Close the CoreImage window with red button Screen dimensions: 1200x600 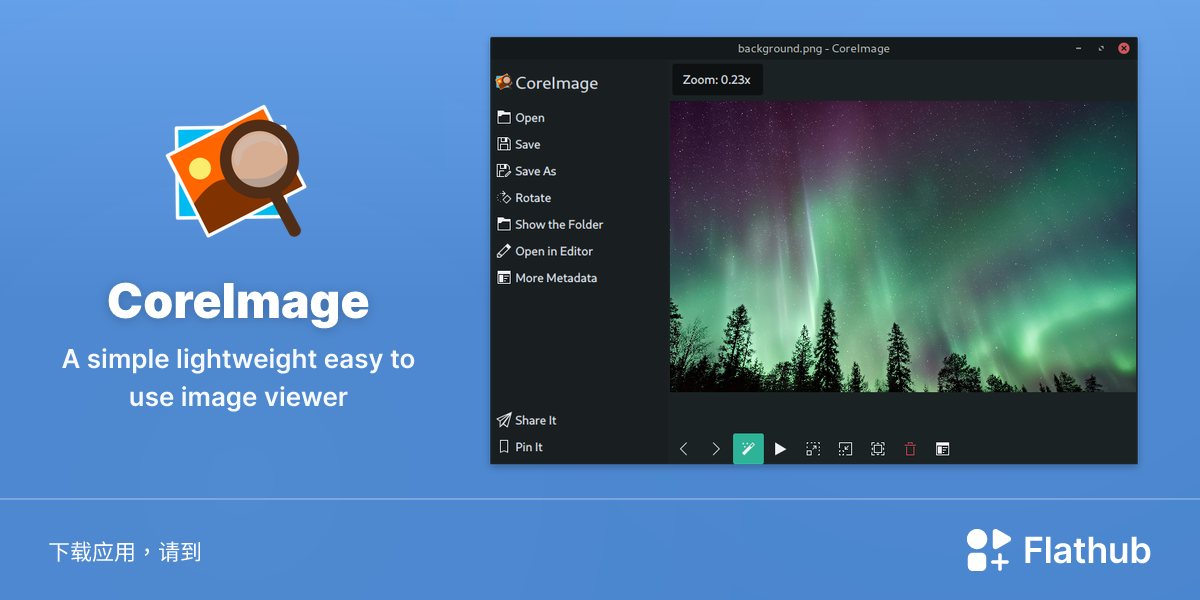tap(1124, 48)
